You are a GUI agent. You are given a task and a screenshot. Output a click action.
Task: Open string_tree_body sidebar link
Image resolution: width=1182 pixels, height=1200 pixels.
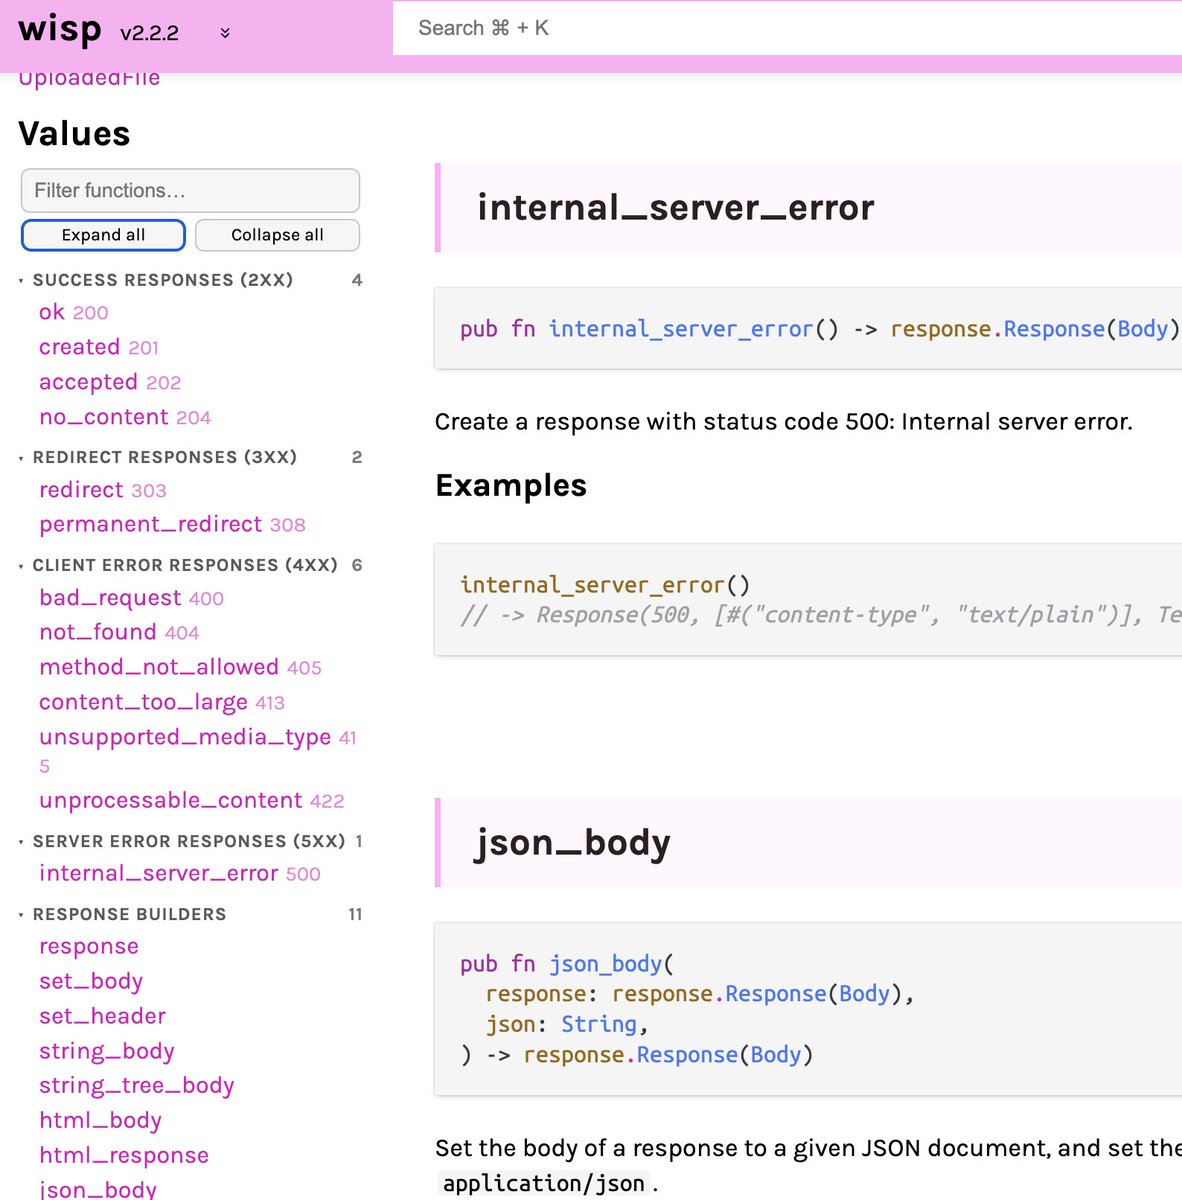click(137, 1085)
